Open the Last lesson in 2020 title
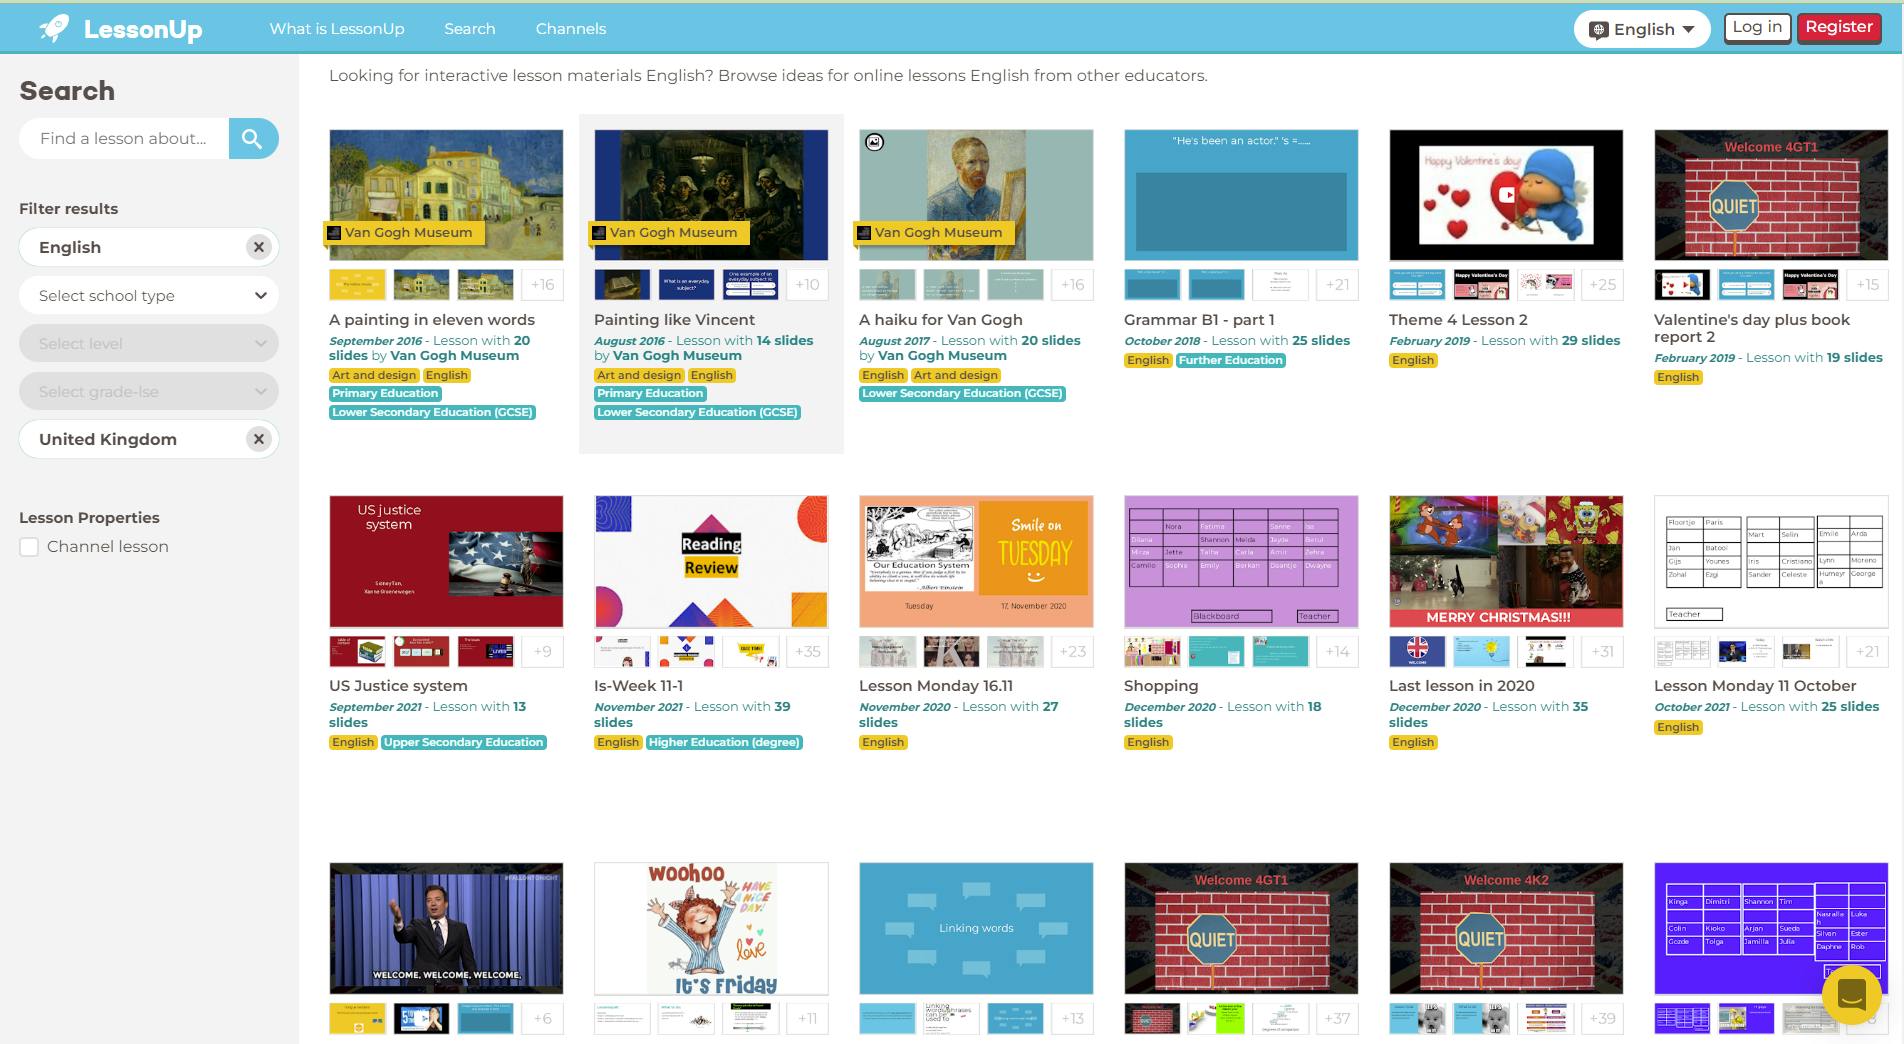Image resolution: width=1904 pixels, height=1044 pixels. pos(1461,686)
